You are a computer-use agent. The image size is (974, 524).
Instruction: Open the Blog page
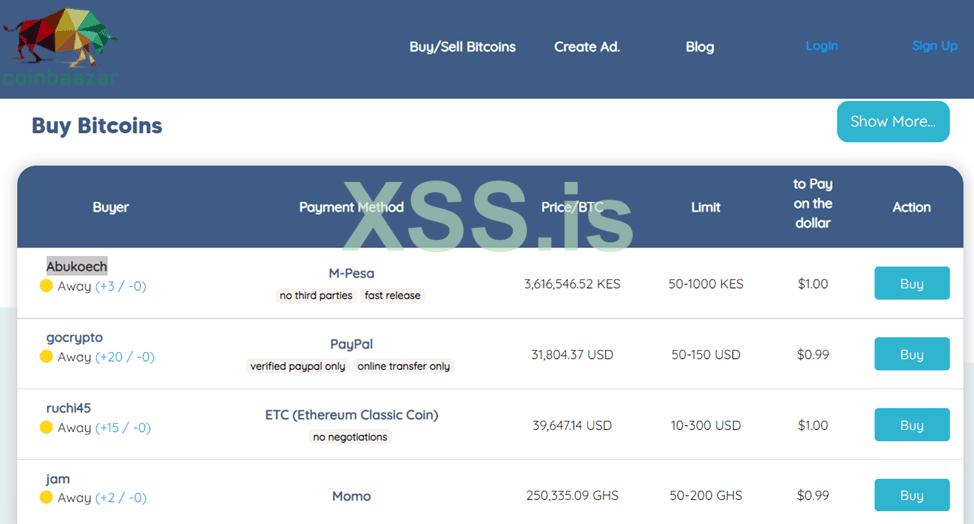point(700,47)
